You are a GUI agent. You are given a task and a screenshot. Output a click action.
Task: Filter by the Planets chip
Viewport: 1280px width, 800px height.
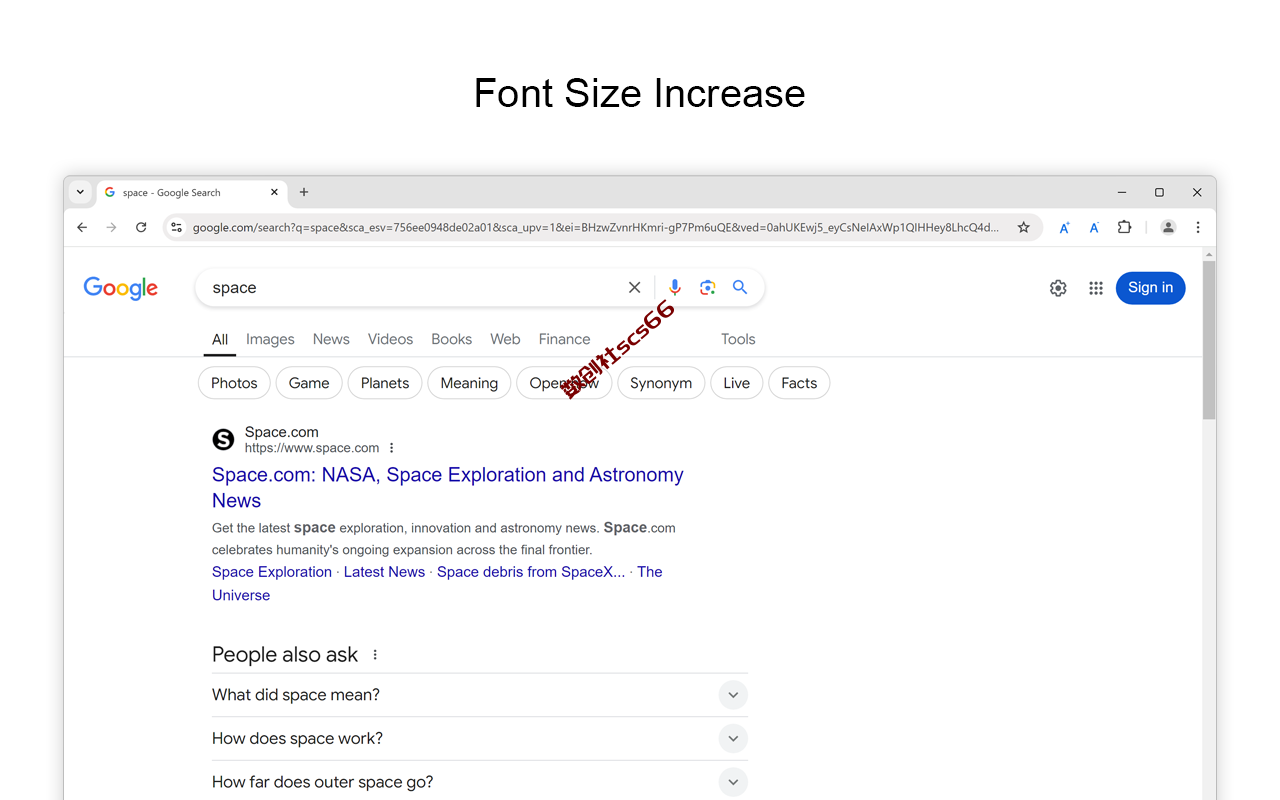point(385,383)
